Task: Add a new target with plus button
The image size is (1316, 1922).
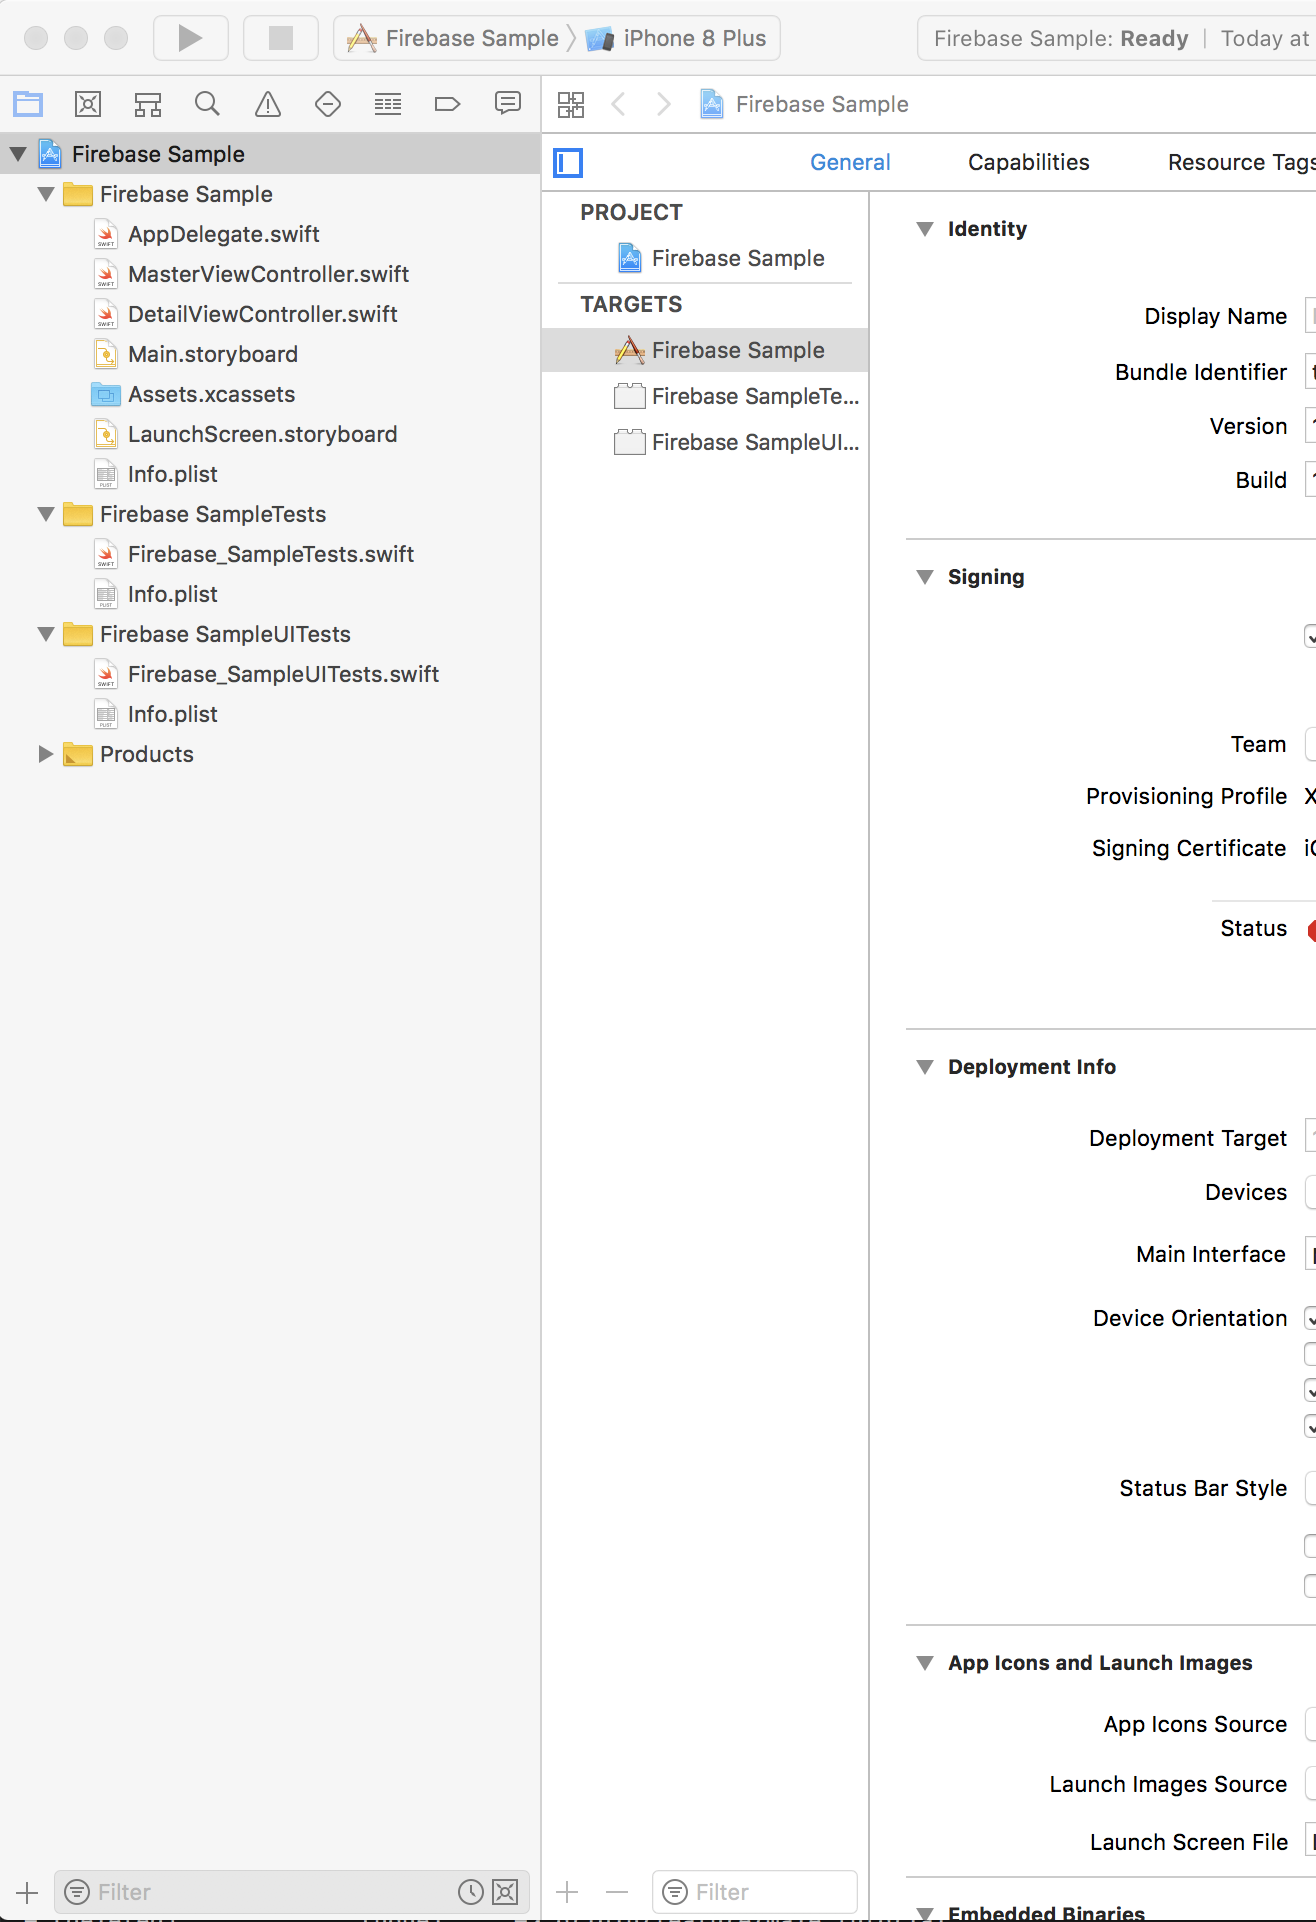Action: (567, 1892)
